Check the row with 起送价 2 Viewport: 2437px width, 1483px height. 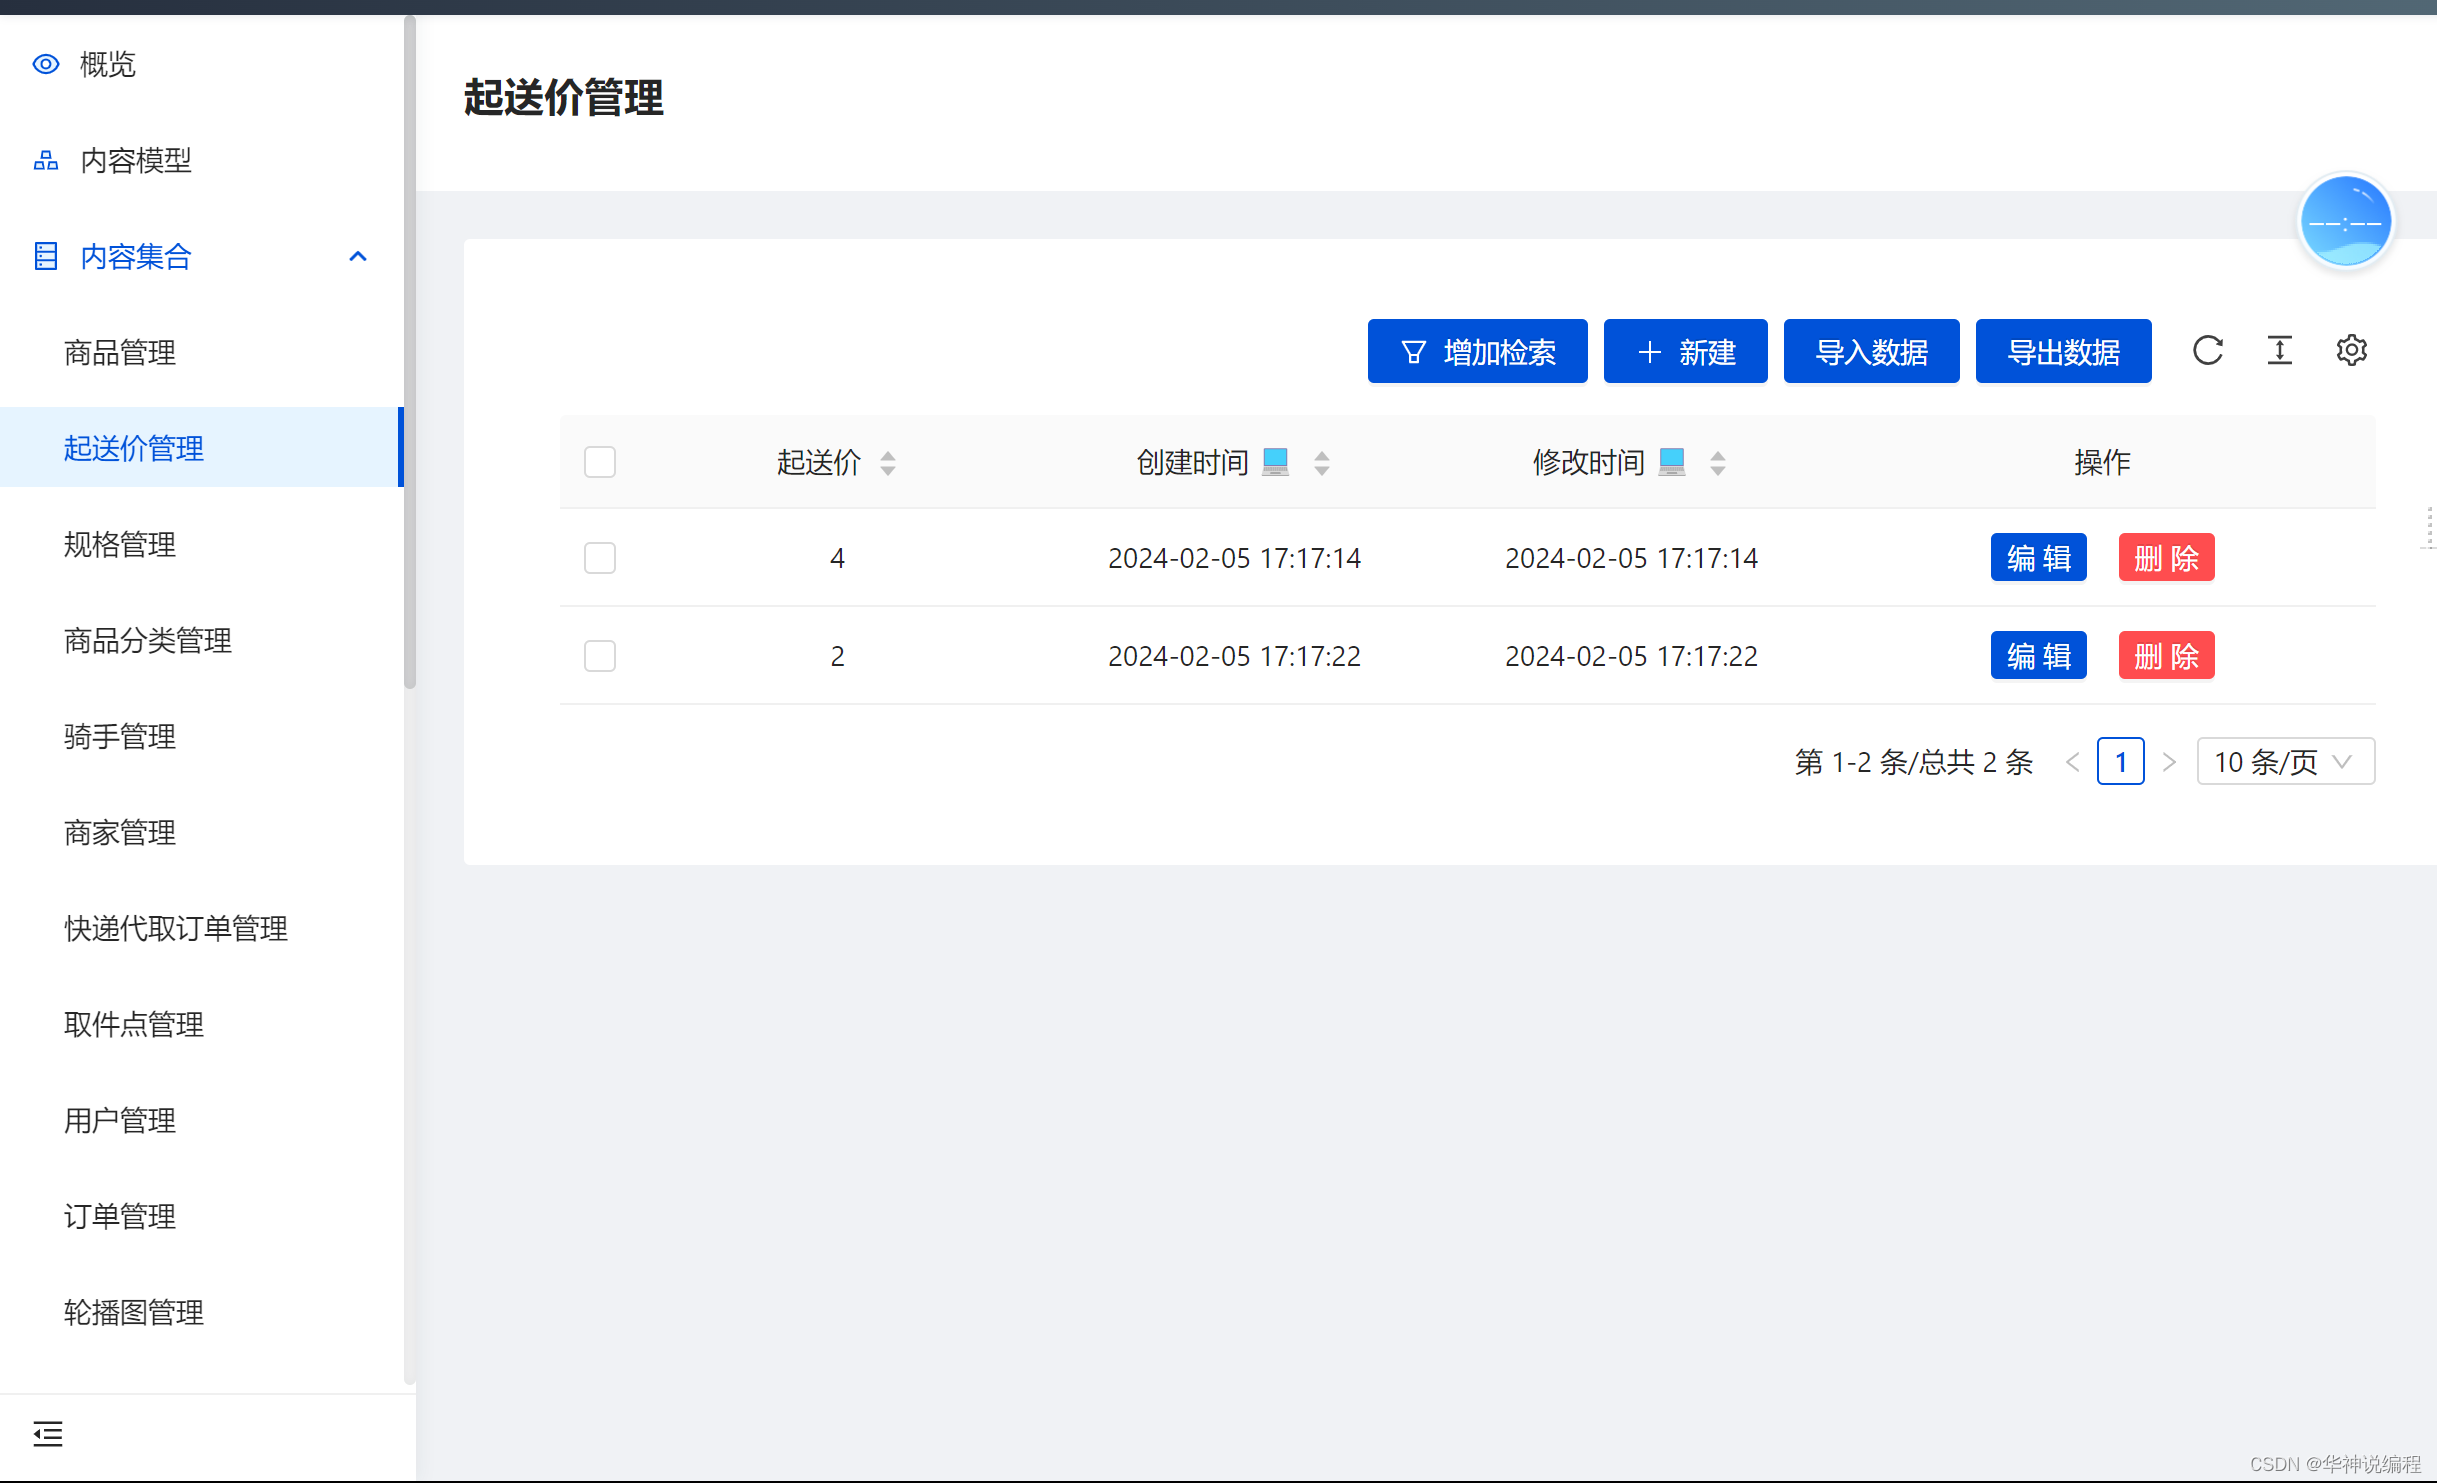600,656
